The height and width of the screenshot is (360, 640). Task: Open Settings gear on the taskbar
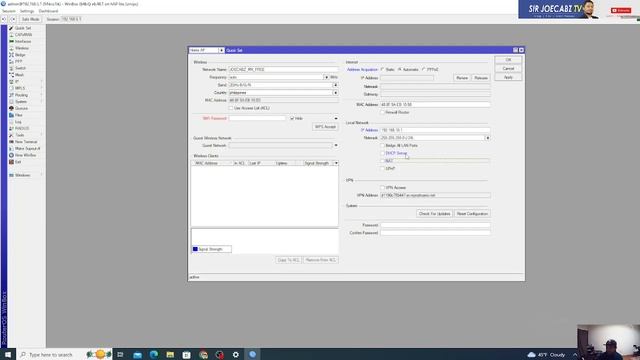[x=236, y=354]
